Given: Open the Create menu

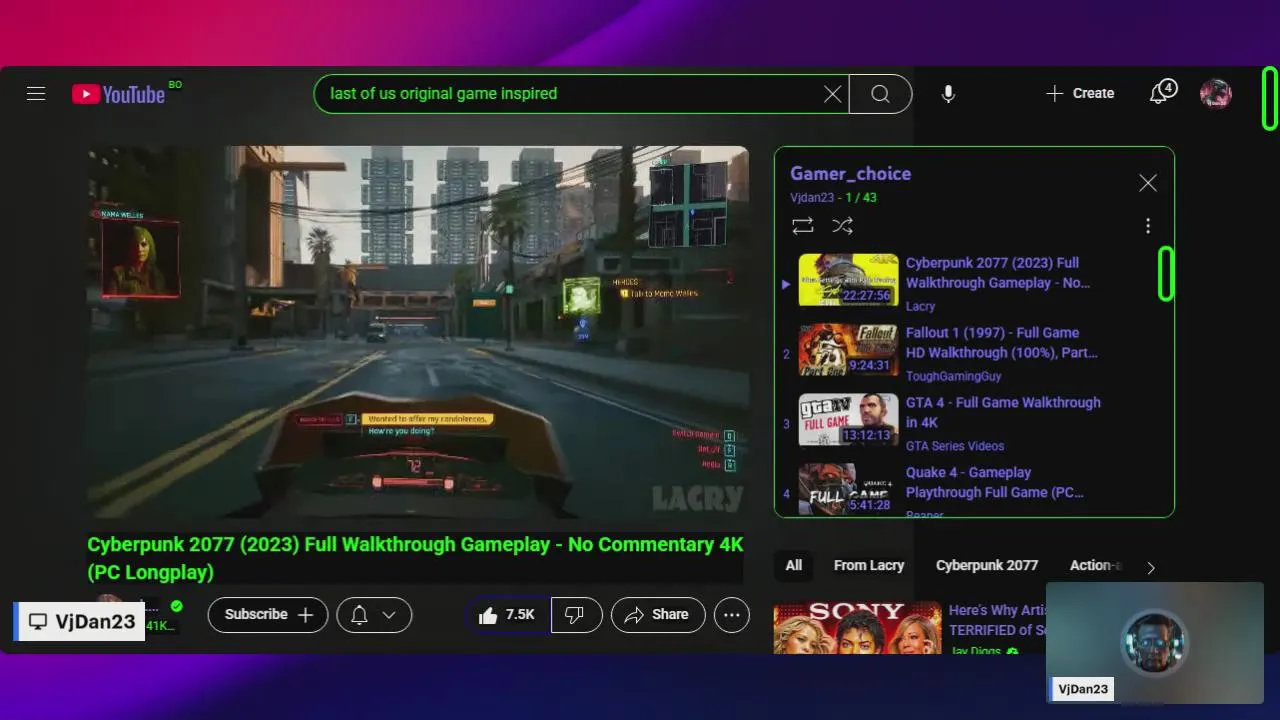Looking at the screenshot, I should click(x=1080, y=93).
